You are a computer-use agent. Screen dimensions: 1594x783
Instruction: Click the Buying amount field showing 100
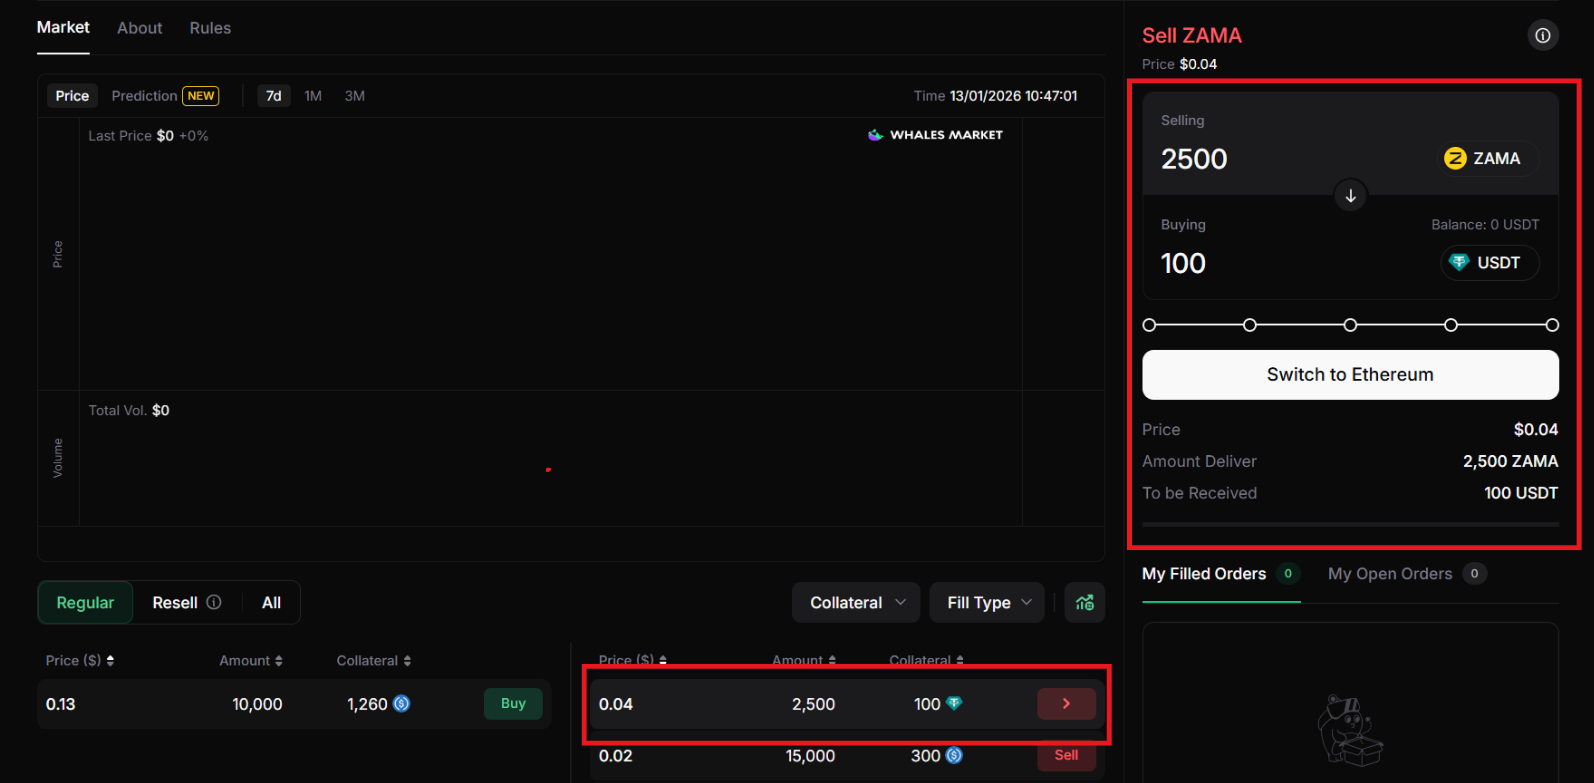[x=1183, y=263]
